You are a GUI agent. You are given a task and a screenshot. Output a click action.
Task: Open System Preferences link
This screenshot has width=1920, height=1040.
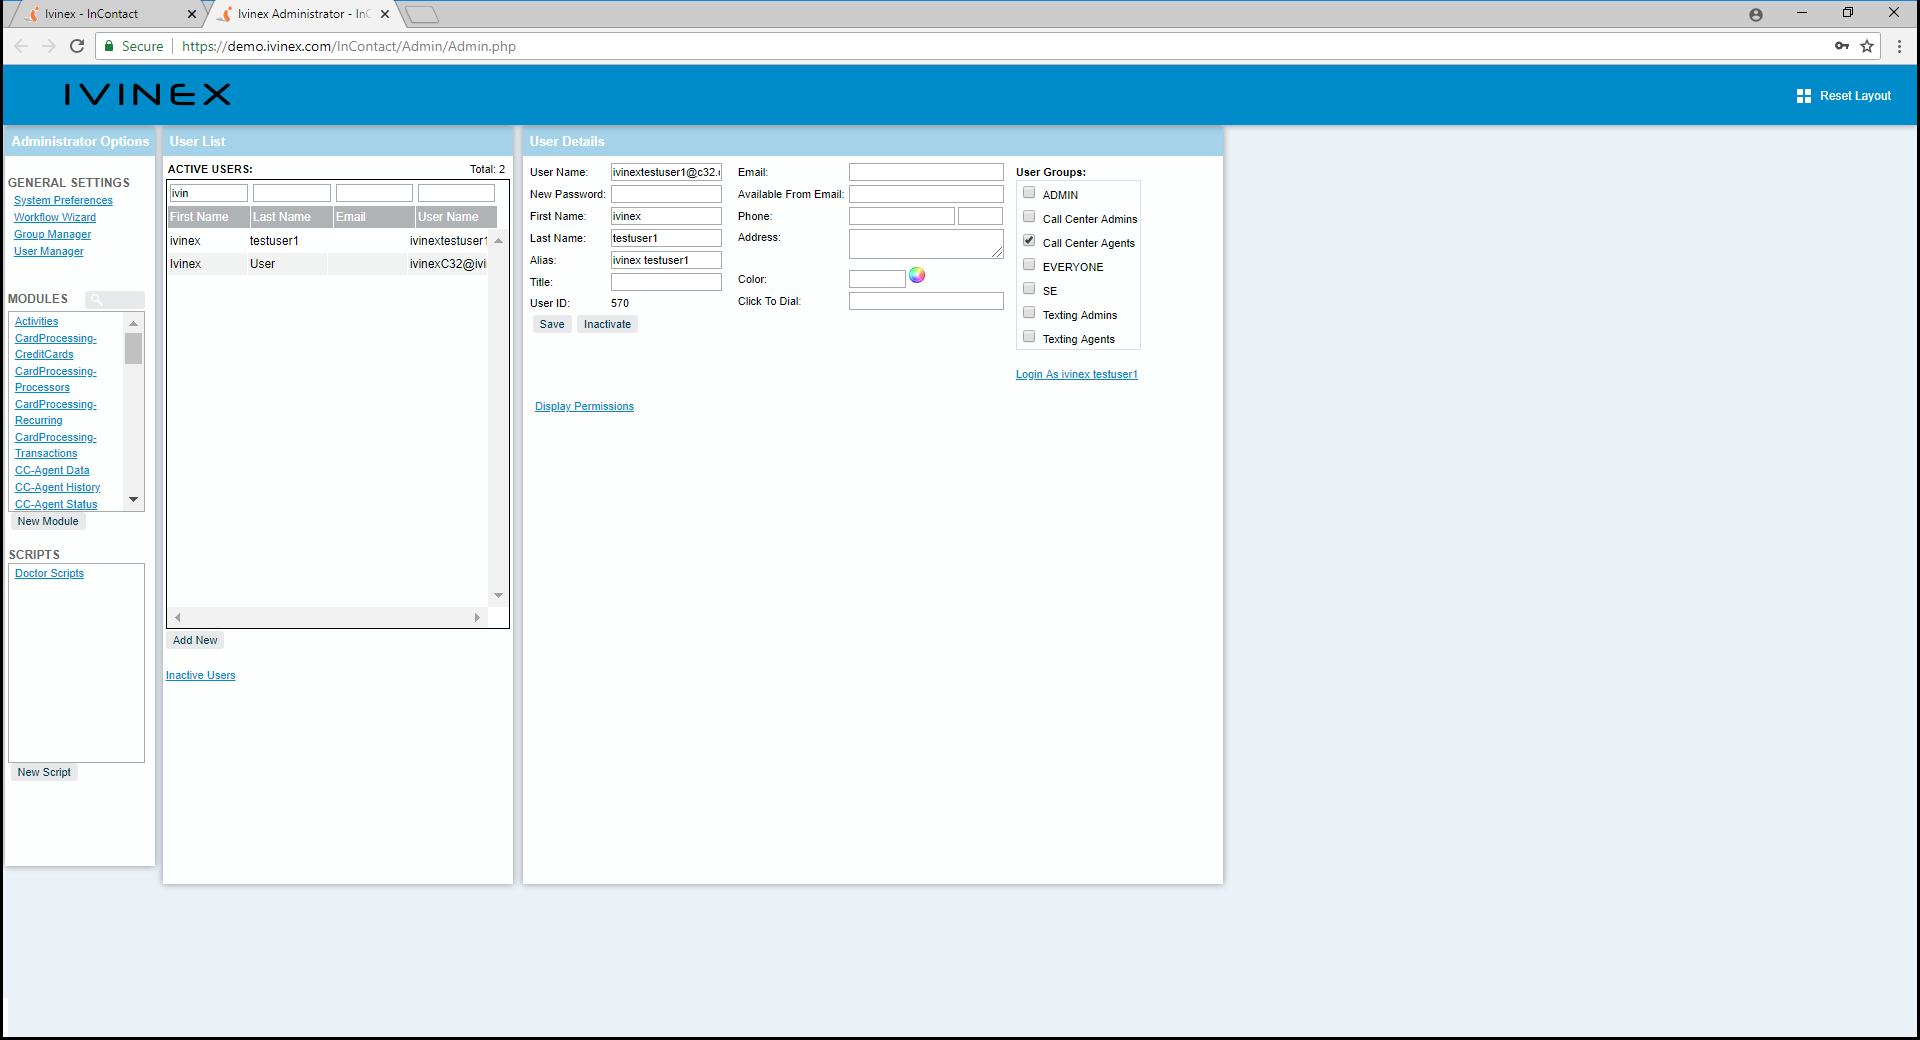click(x=63, y=201)
